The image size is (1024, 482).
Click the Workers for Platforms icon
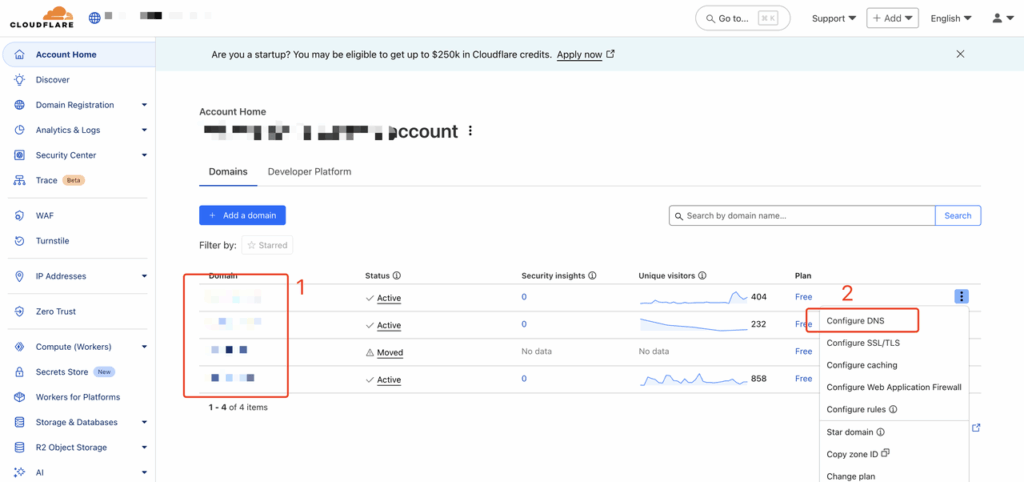[x=20, y=397]
